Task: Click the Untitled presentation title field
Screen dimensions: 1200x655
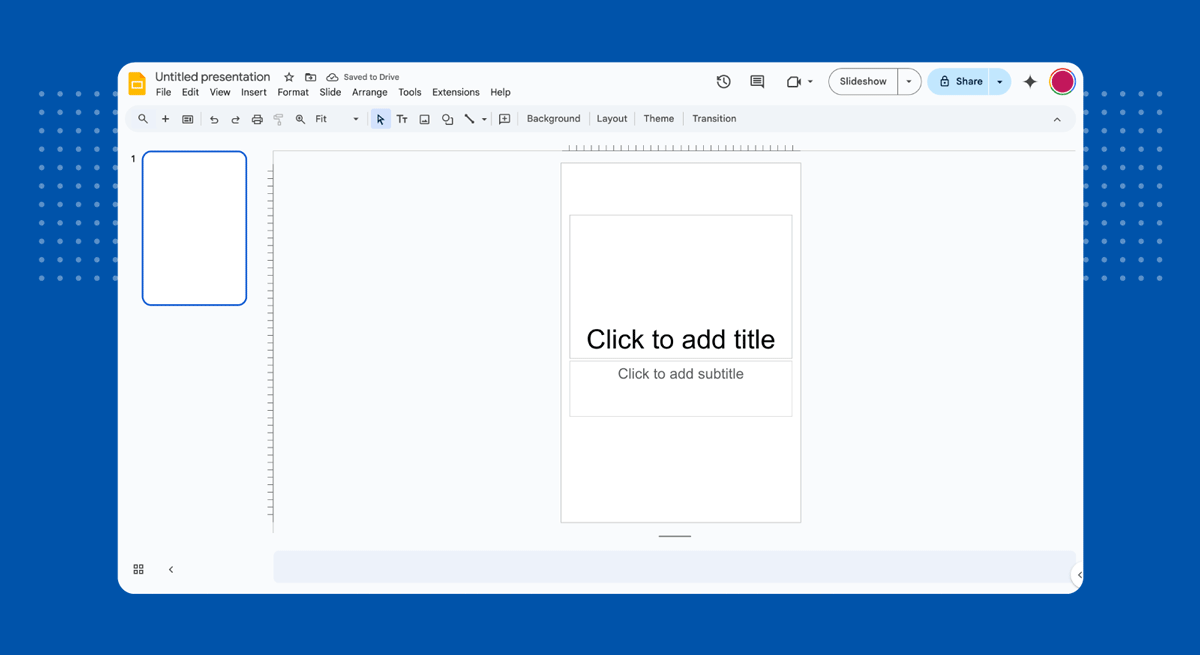Action: coord(212,77)
